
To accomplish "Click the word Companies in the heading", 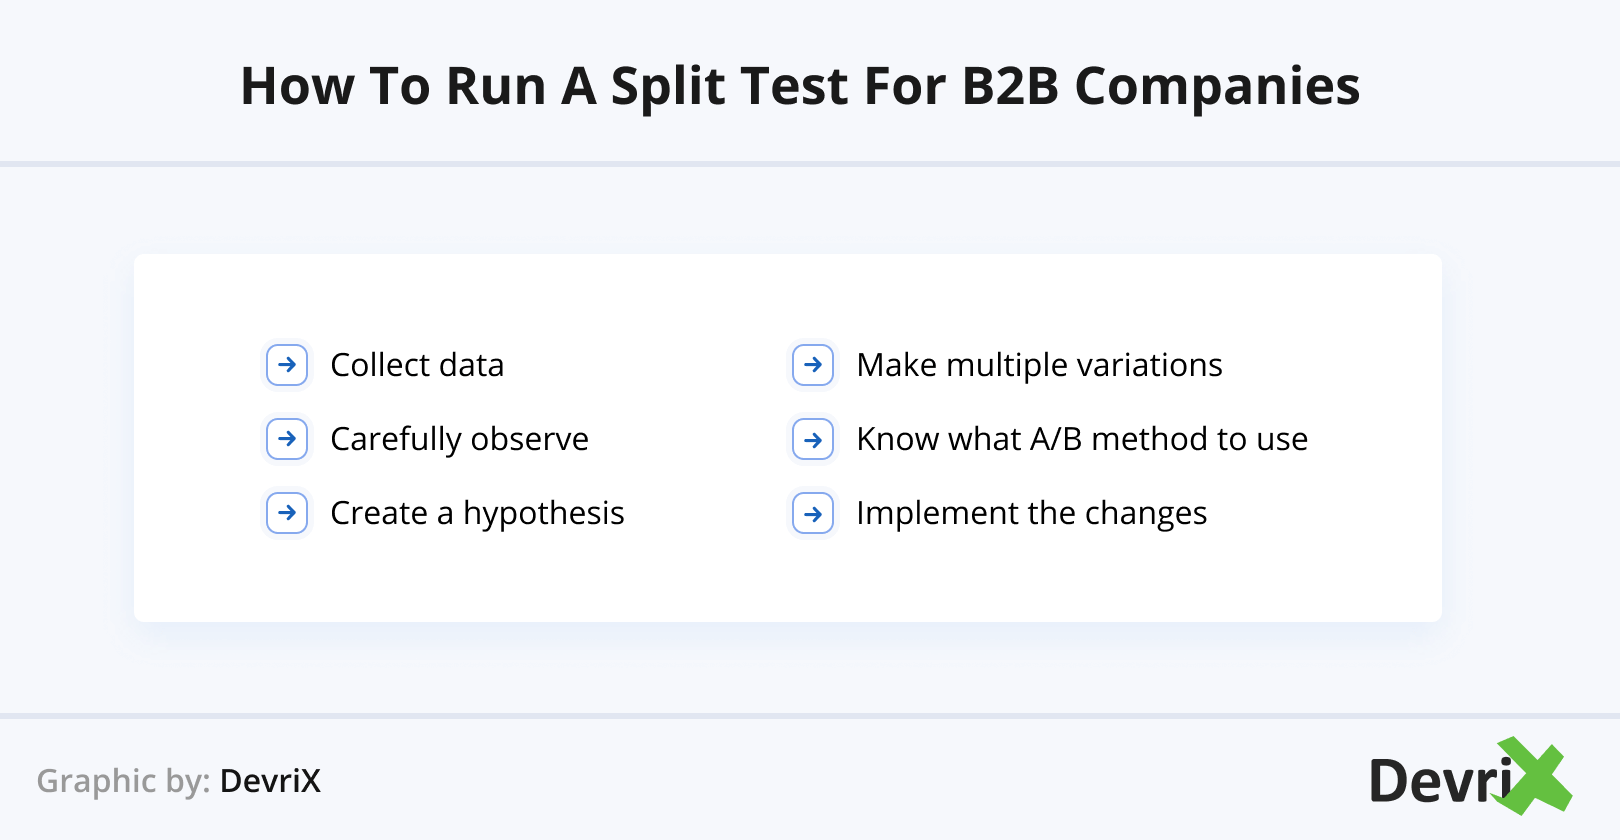I will [x=1217, y=86].
